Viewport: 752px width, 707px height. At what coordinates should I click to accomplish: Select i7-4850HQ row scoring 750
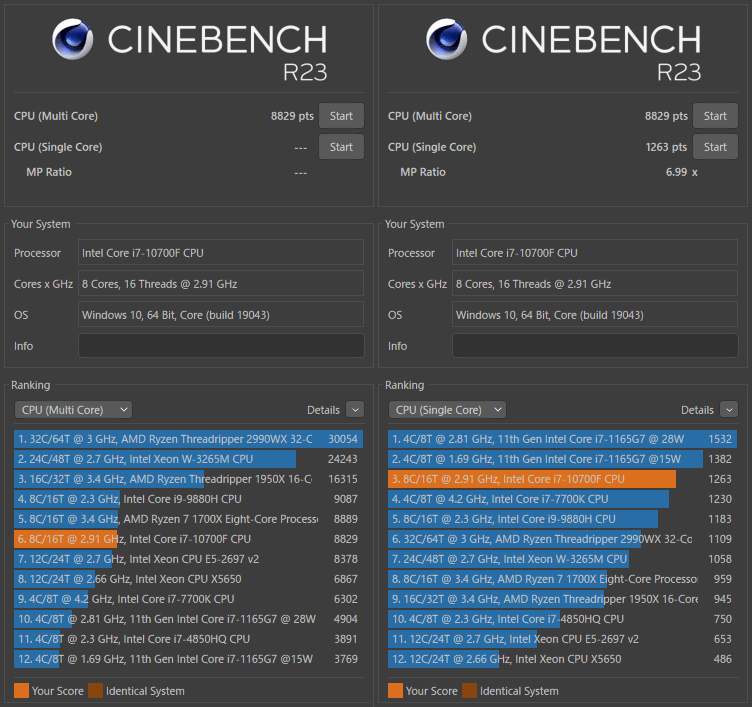(x=563, y=619)
